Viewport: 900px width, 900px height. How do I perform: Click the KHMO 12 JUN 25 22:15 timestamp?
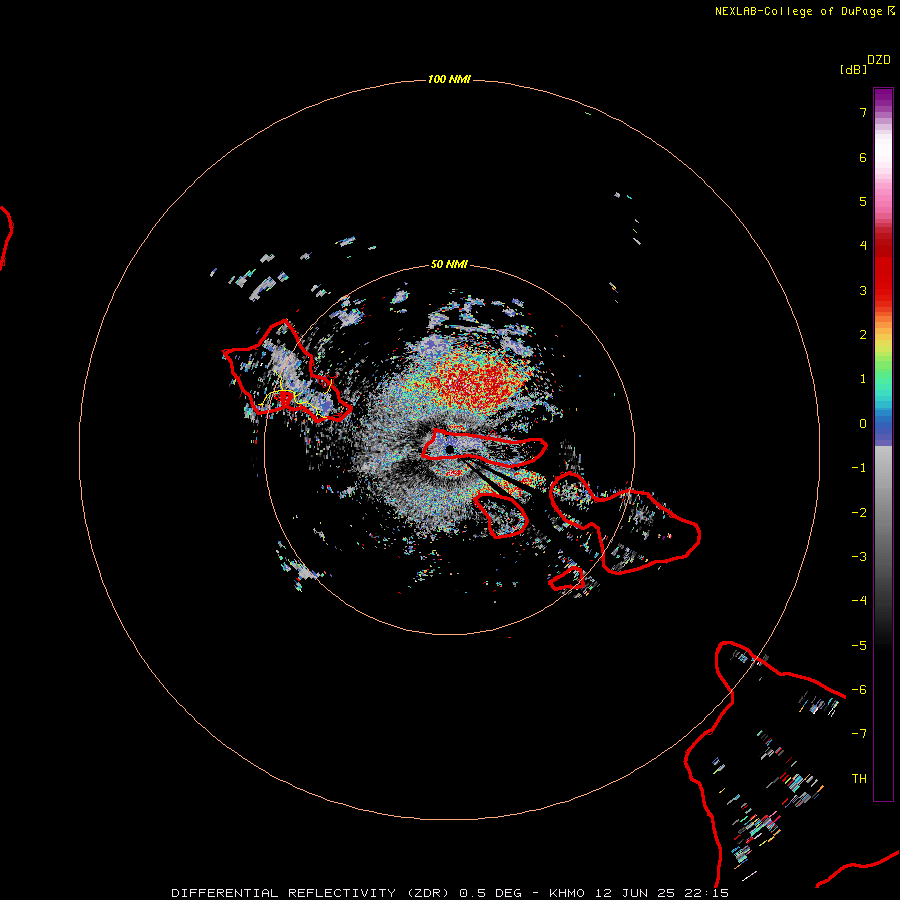639,893
